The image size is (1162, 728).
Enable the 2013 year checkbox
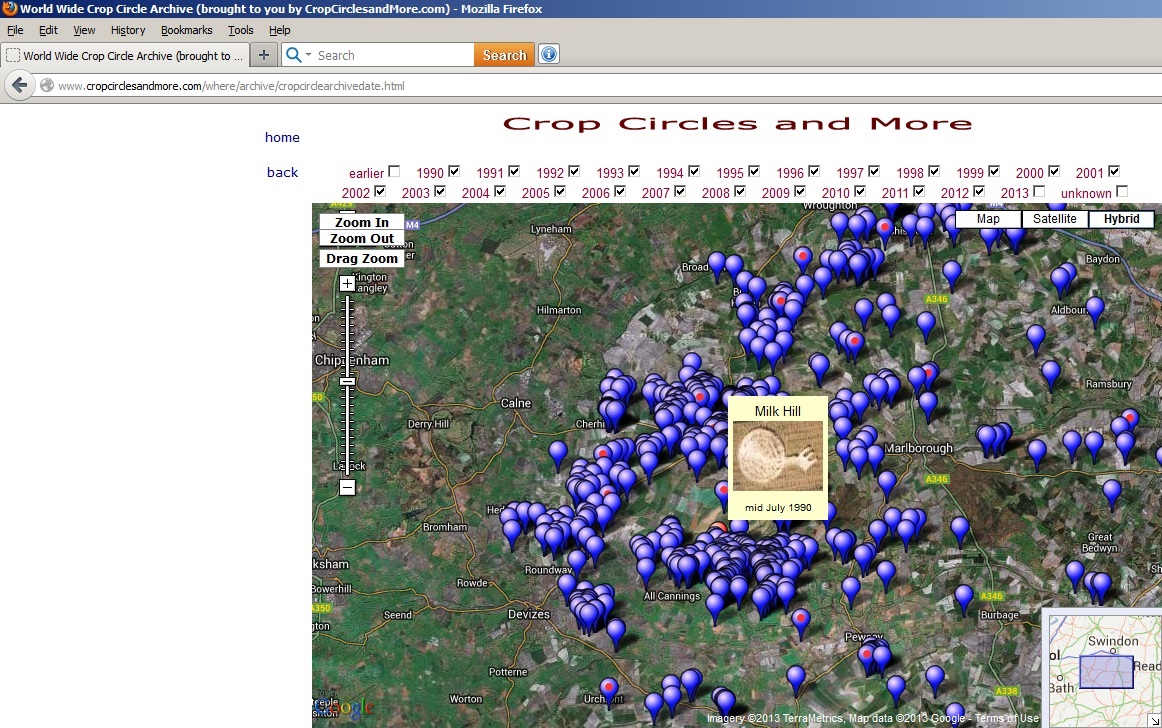coord(1039,191)
